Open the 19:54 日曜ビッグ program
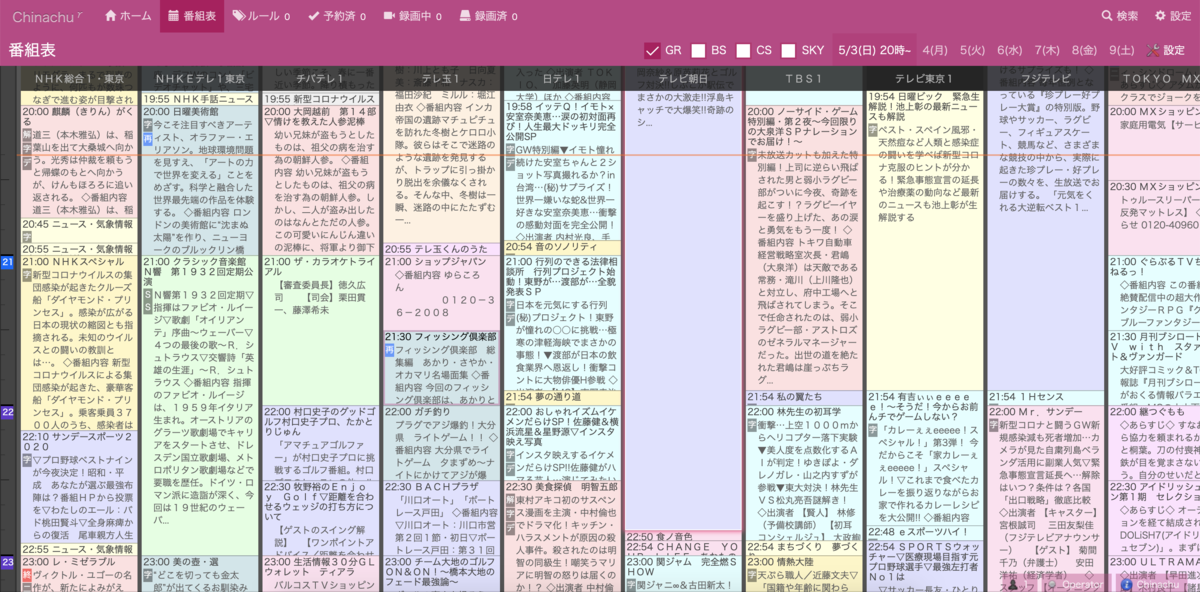Screen dimensions: 1200x592 tap(925, 240)
